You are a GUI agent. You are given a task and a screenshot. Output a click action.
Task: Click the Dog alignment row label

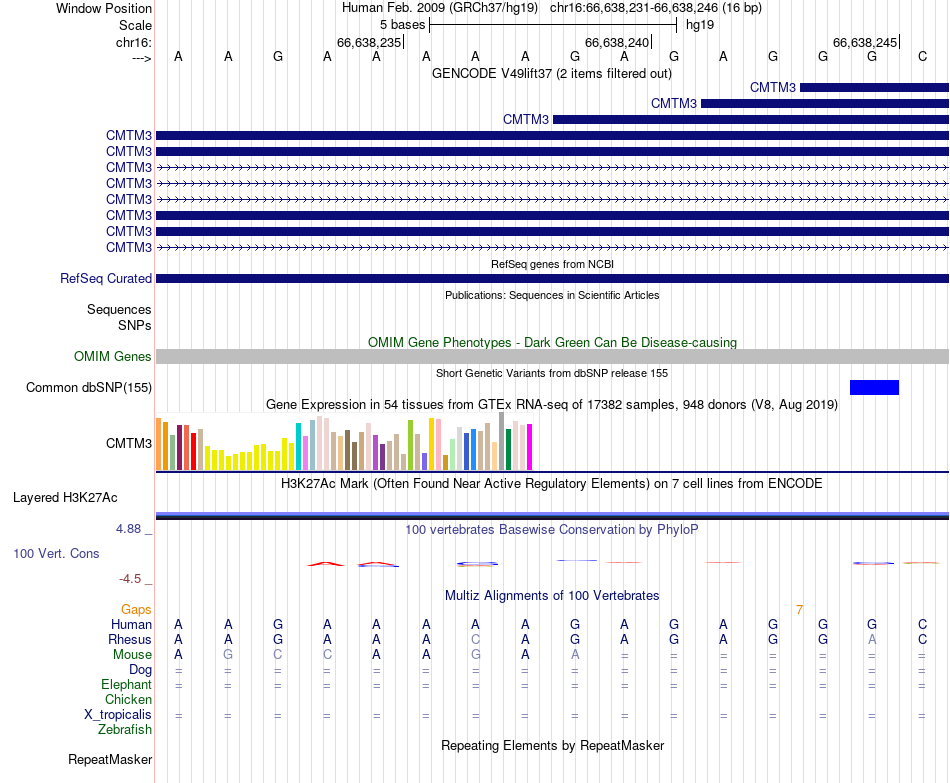(141, 670)
